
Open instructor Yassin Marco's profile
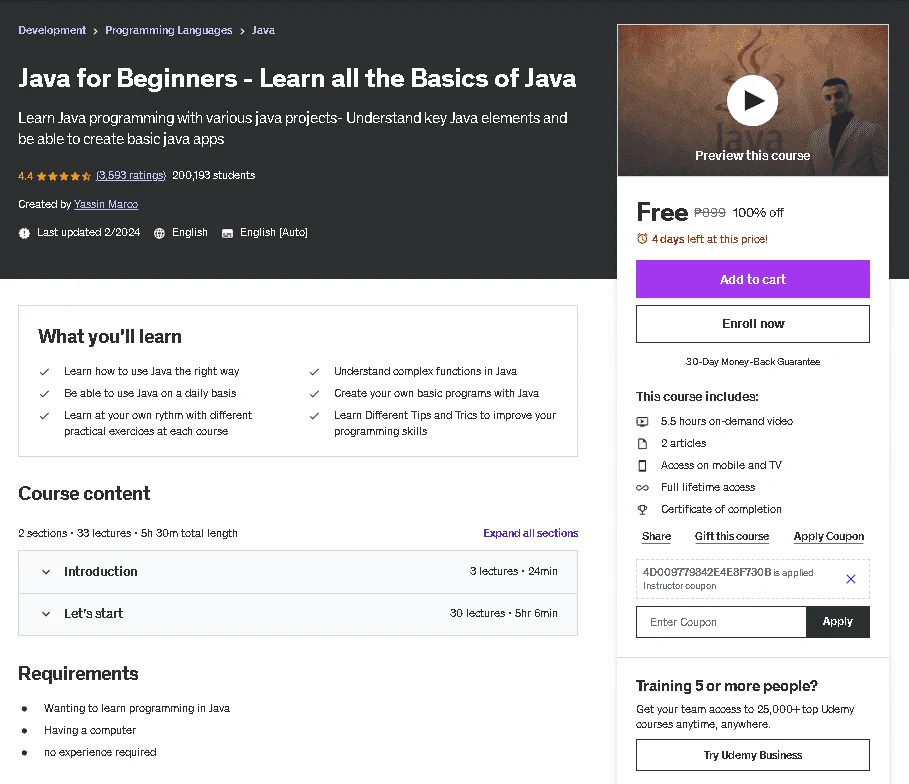pos(106,204)
